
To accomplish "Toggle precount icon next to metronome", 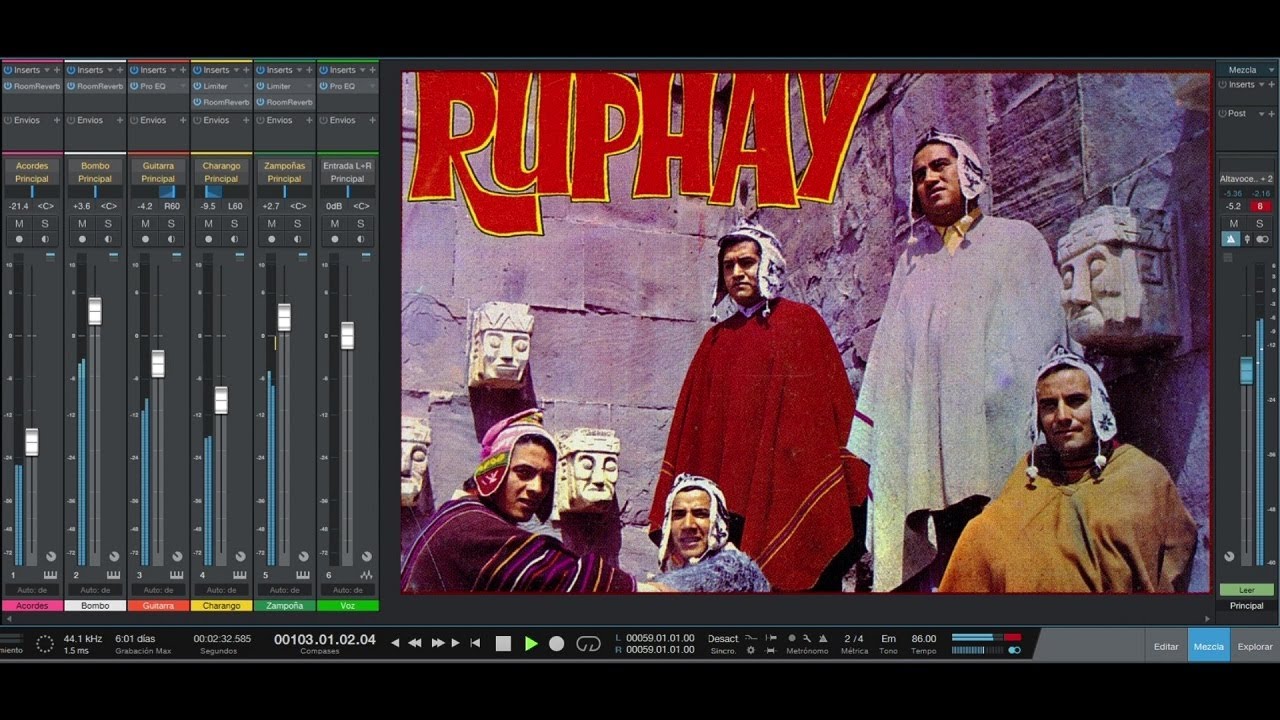I will tap(792, 638).
